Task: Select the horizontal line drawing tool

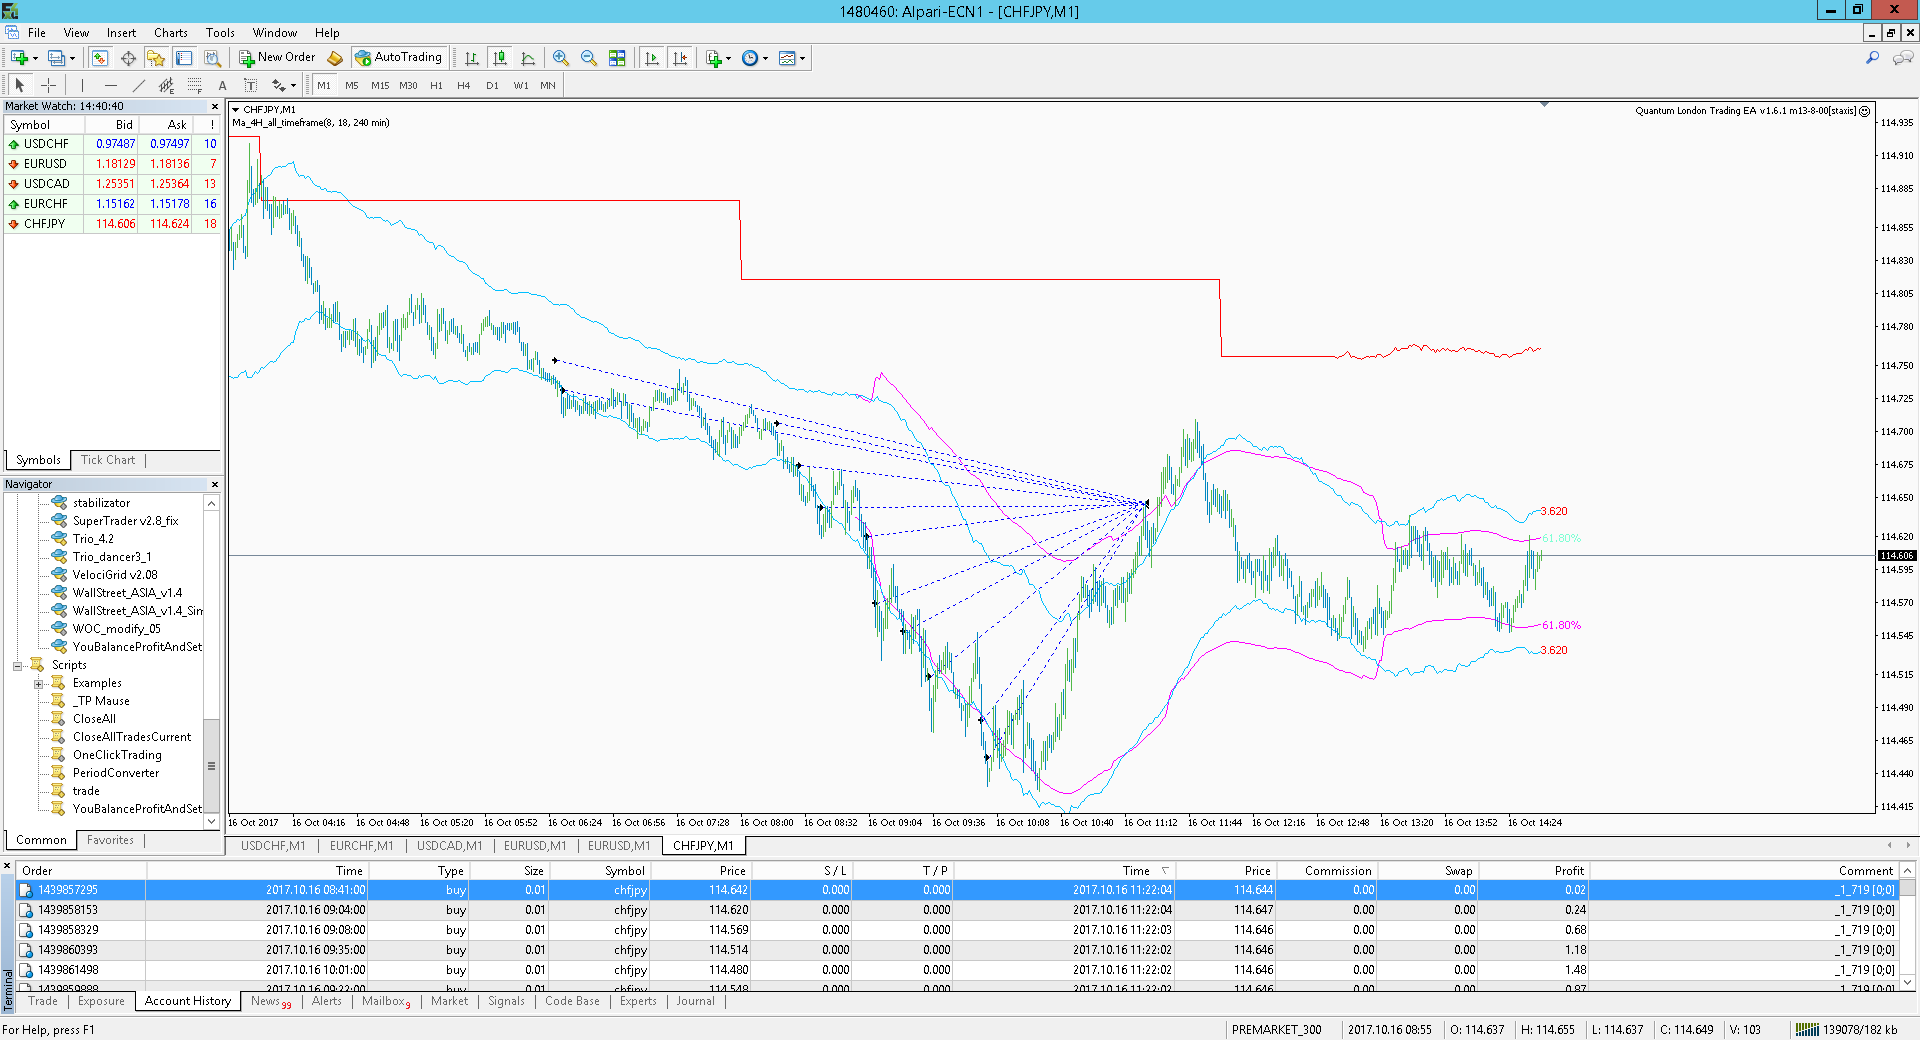Action: tap(111, 85)
